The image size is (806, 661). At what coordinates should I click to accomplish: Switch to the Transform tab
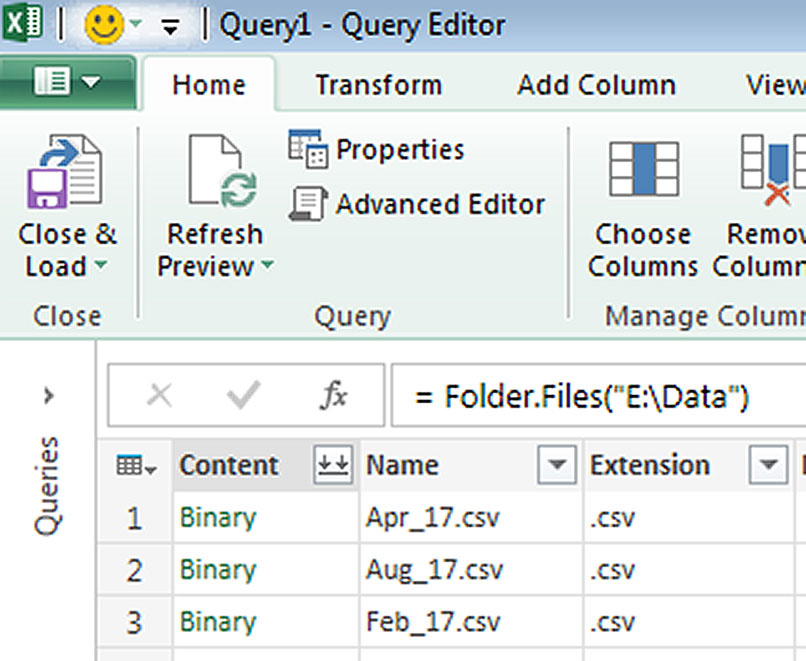pos(378,86)
